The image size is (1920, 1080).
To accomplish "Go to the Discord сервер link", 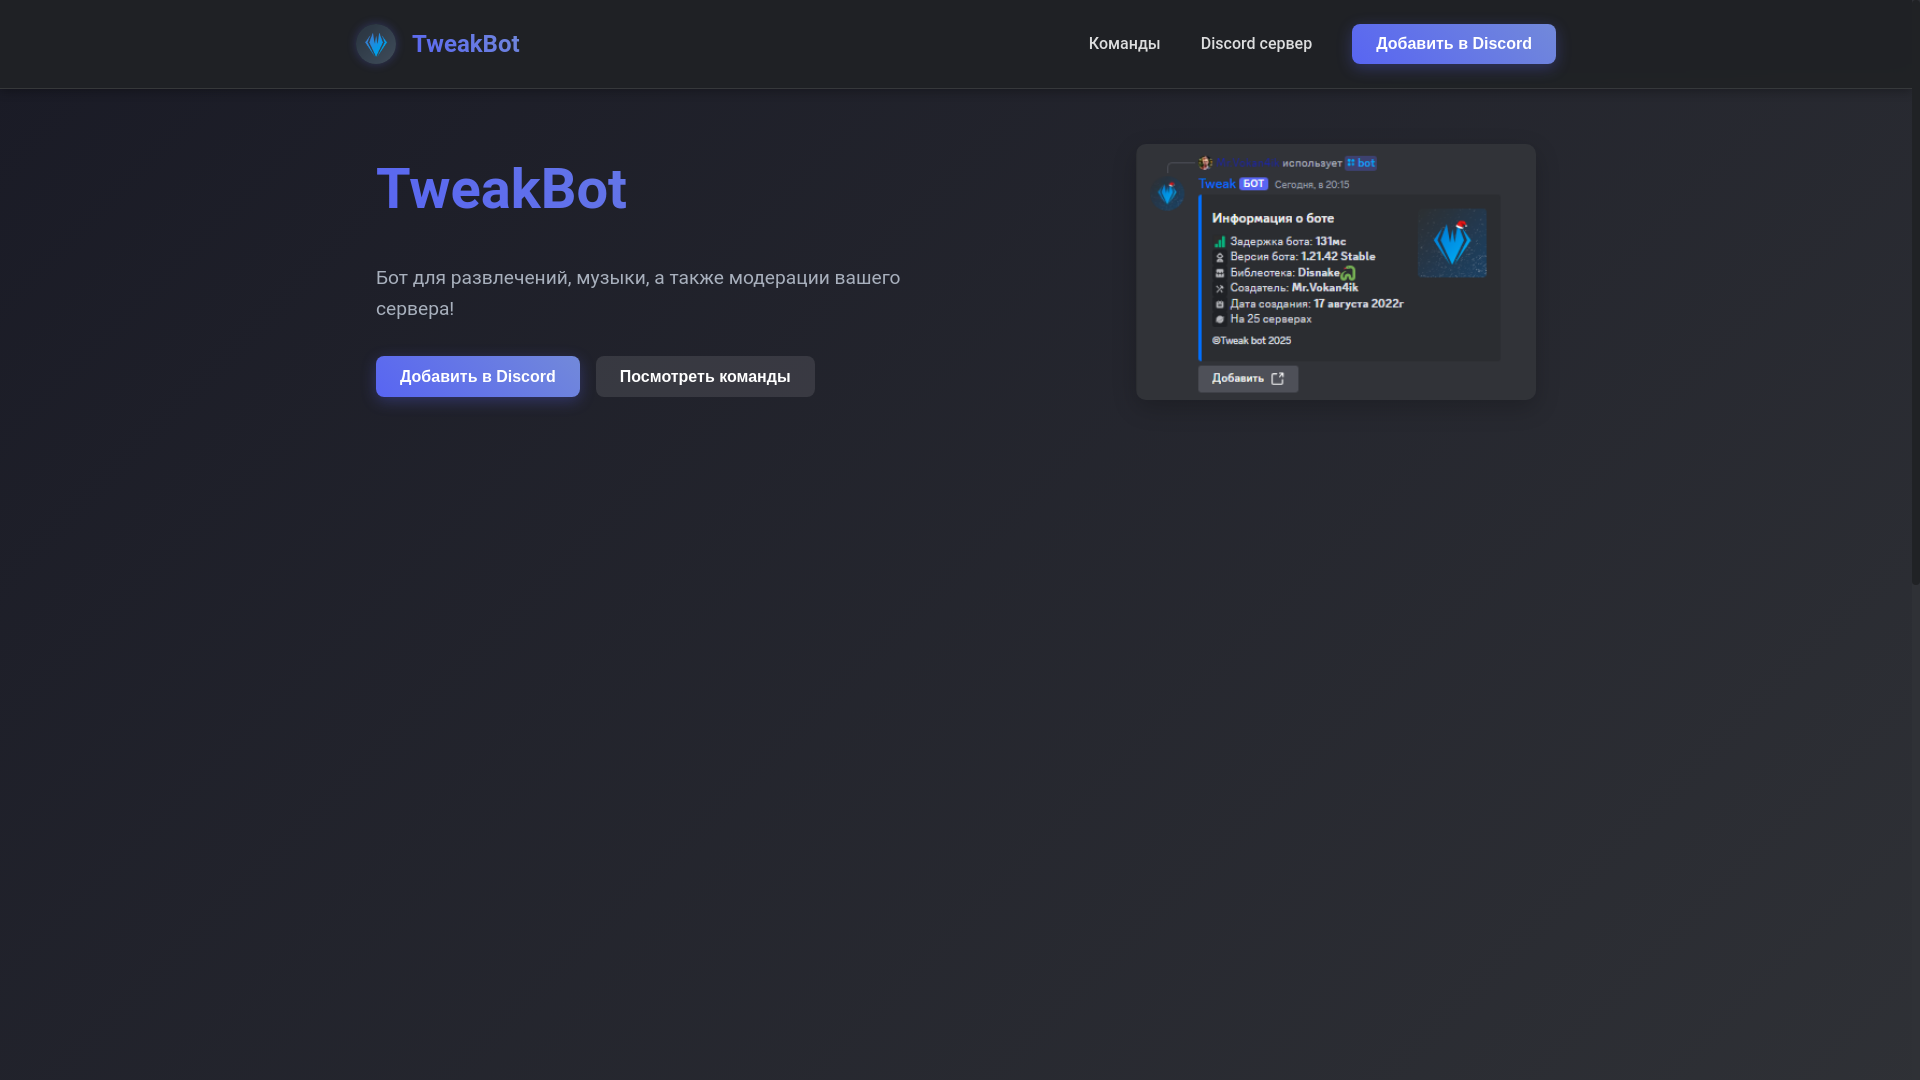I will pos(1256,44).
